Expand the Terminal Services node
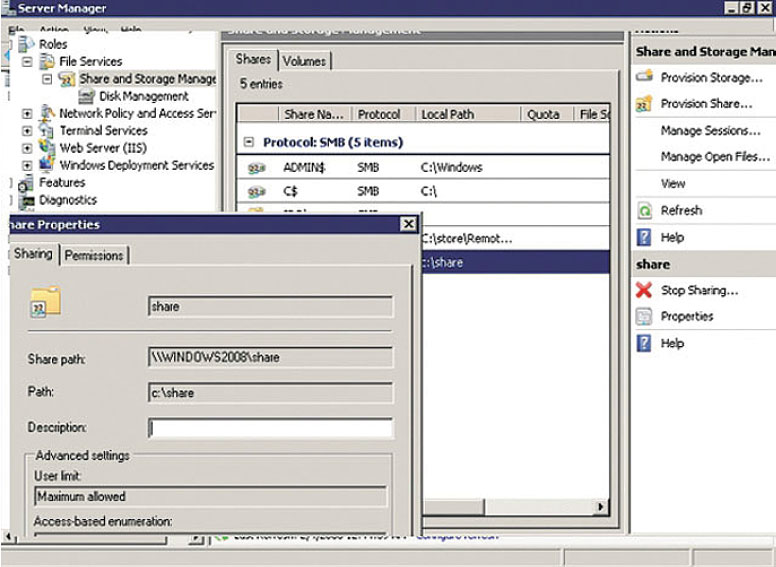This screenshot has width=776, height=567. point(27,131)
